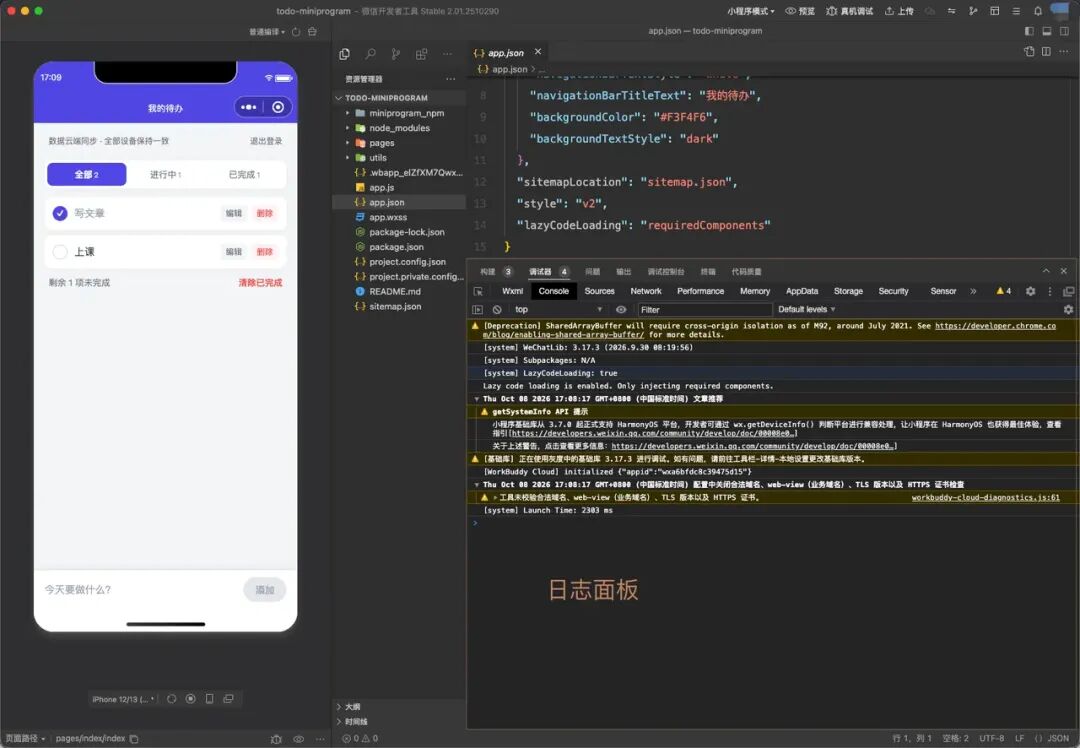Open the console settings gear on filter row
The width and height of the screenshot is (1080, 748).
(1068, 309)
